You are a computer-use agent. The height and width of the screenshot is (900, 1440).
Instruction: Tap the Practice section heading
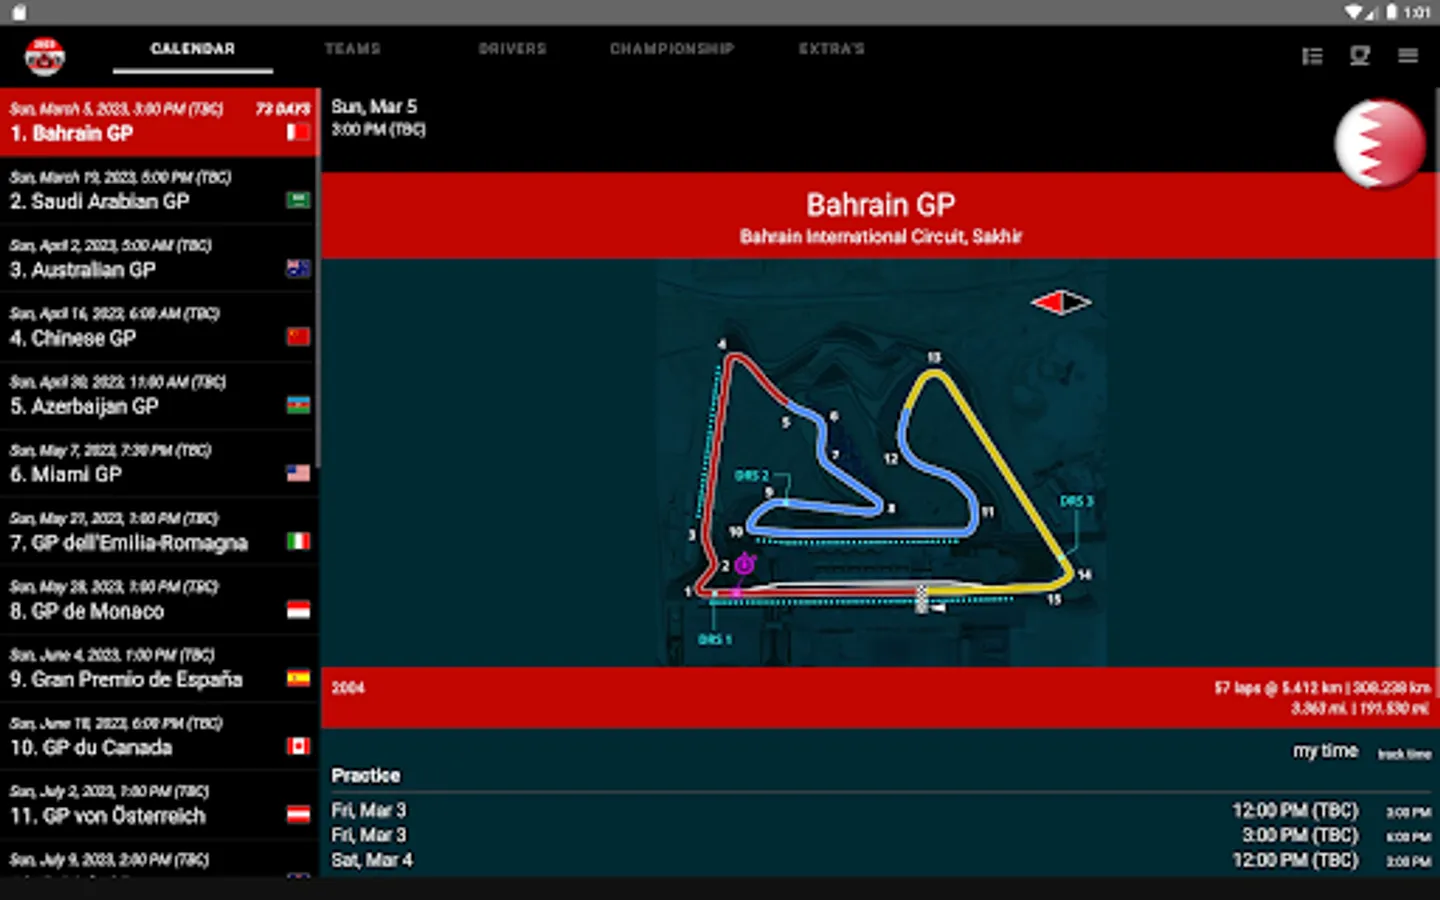point(366,775)
